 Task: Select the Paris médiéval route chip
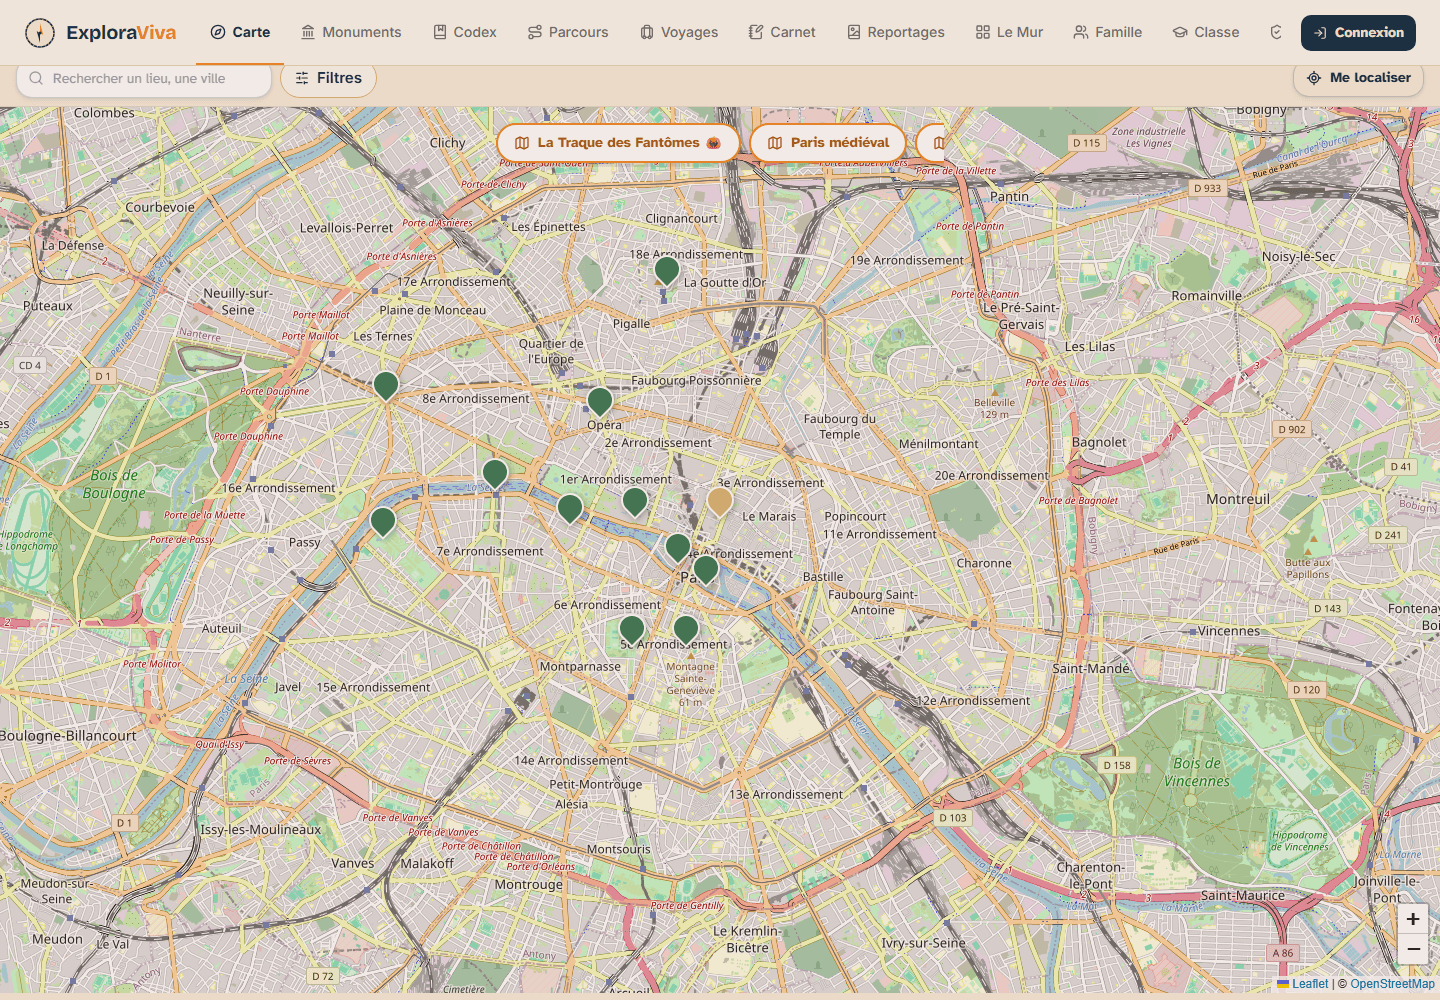pos(828,143)
